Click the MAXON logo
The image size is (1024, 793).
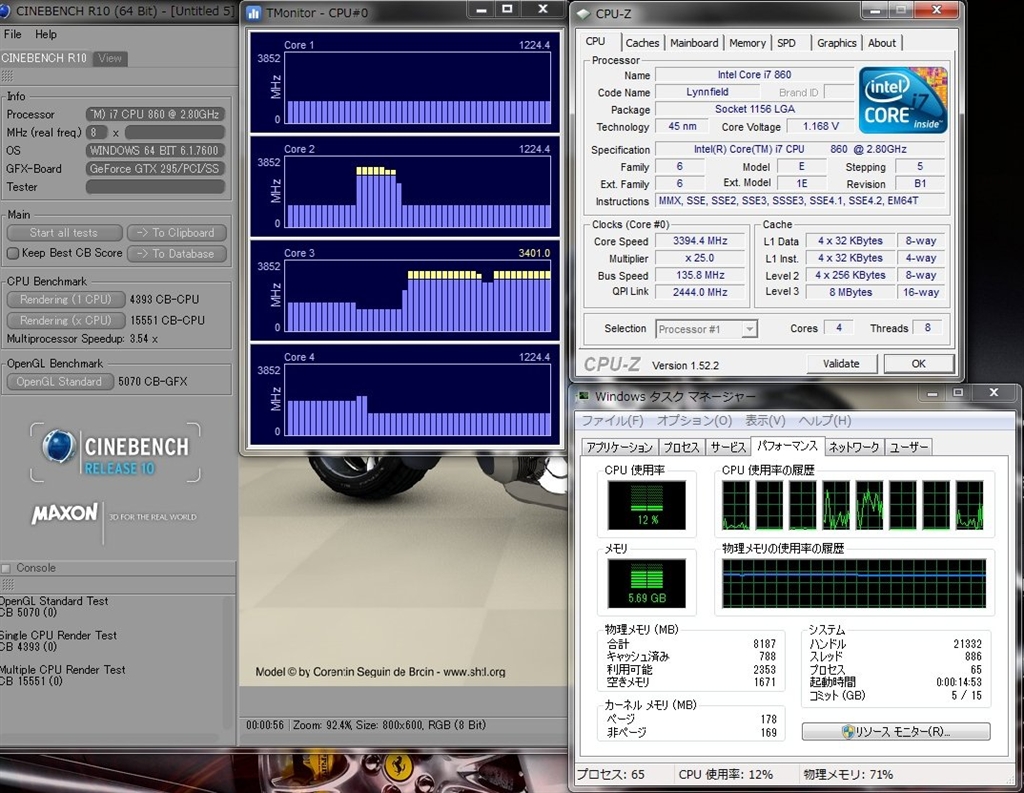[x=64, y=514]
